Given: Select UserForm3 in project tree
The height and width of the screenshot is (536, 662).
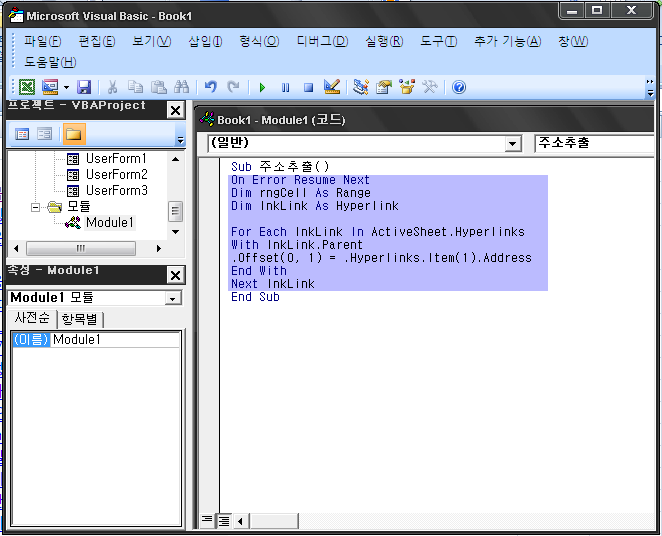Looking at the screenshot, I should 117,191.
